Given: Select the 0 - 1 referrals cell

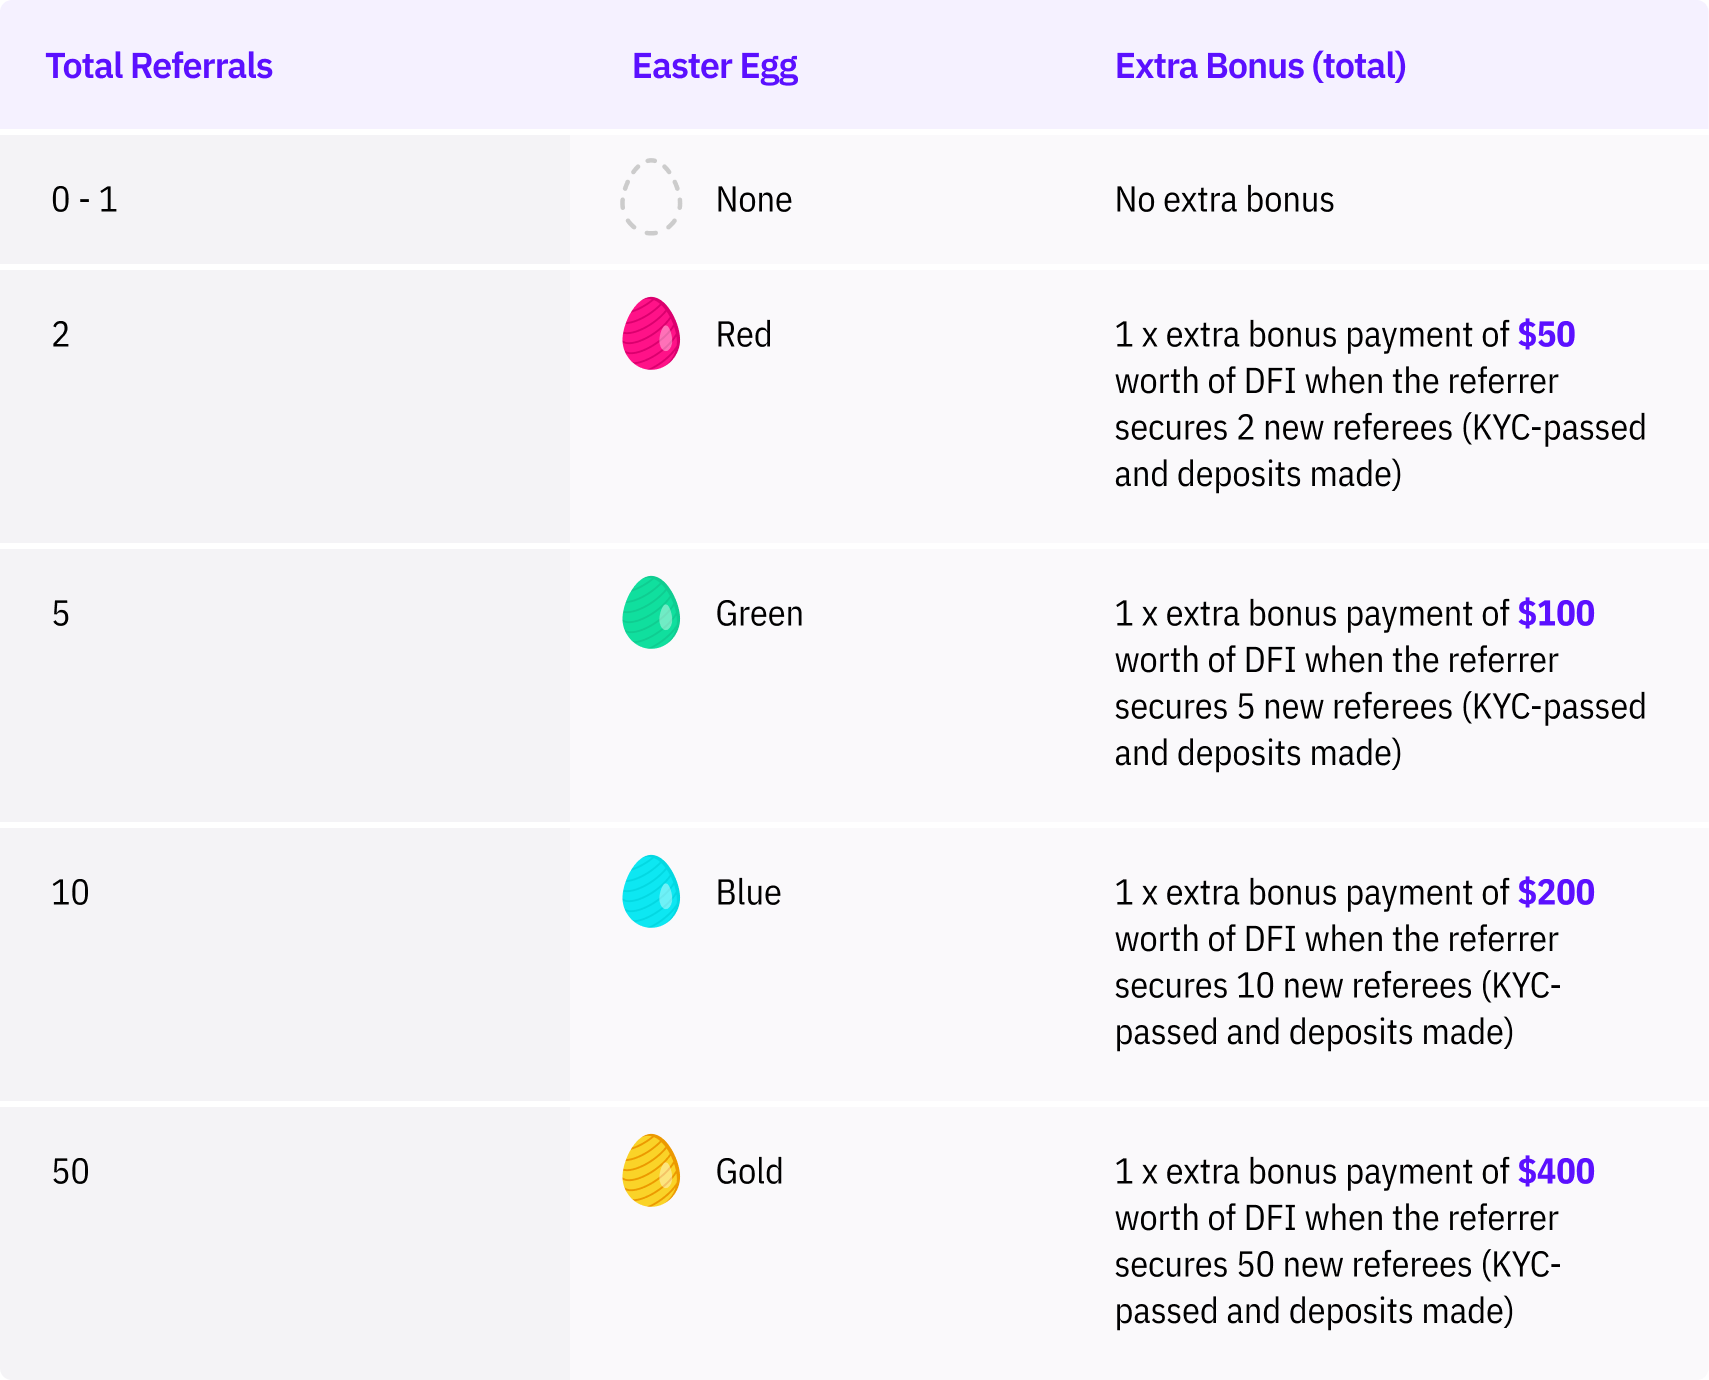Looking at the screenshot, I should 85,200.
